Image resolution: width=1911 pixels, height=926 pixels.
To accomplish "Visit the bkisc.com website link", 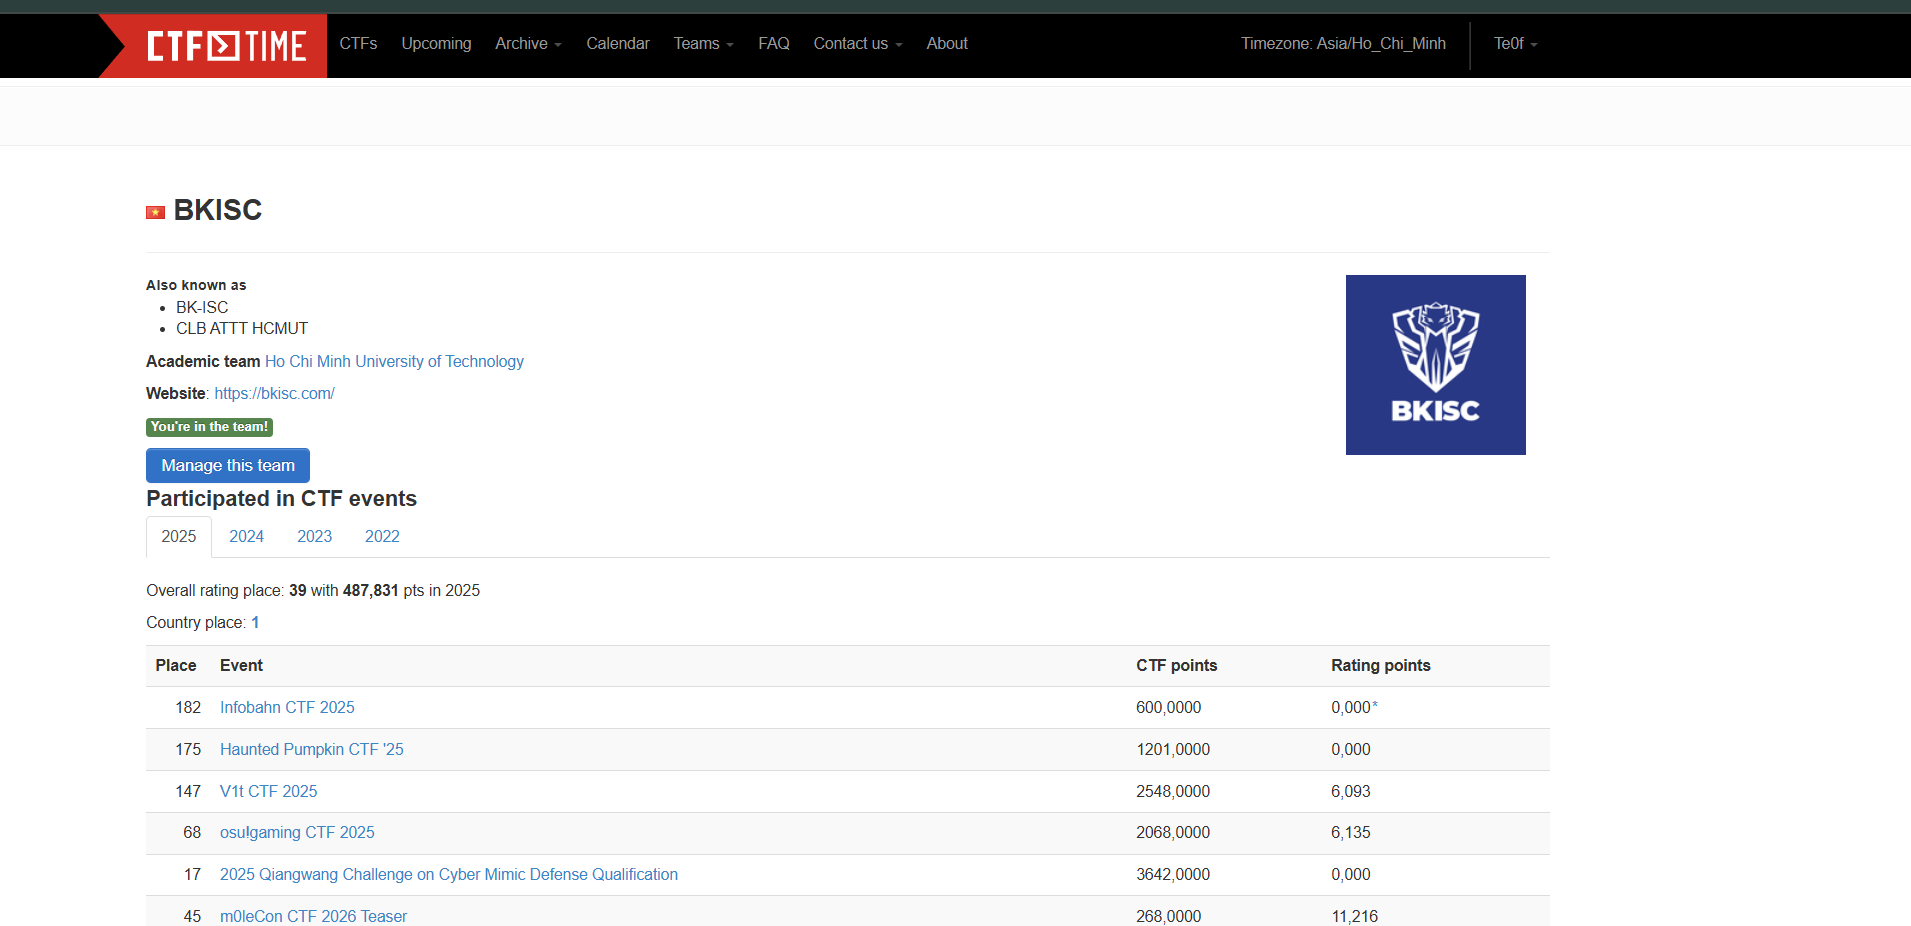I will pos(274,394).
